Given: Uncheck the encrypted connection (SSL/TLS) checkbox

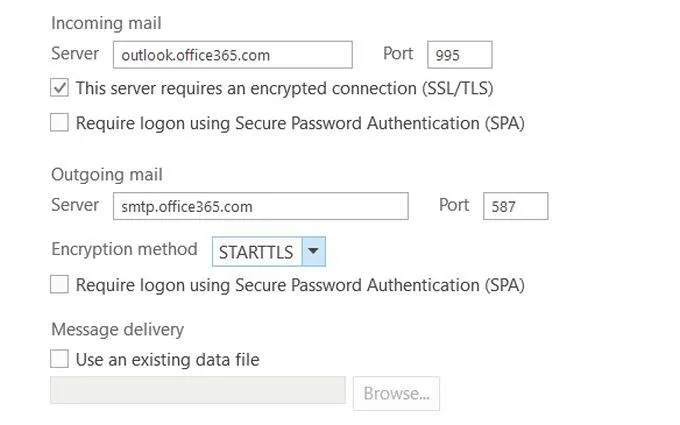Looking at the screenshot, I should (60, 88).
